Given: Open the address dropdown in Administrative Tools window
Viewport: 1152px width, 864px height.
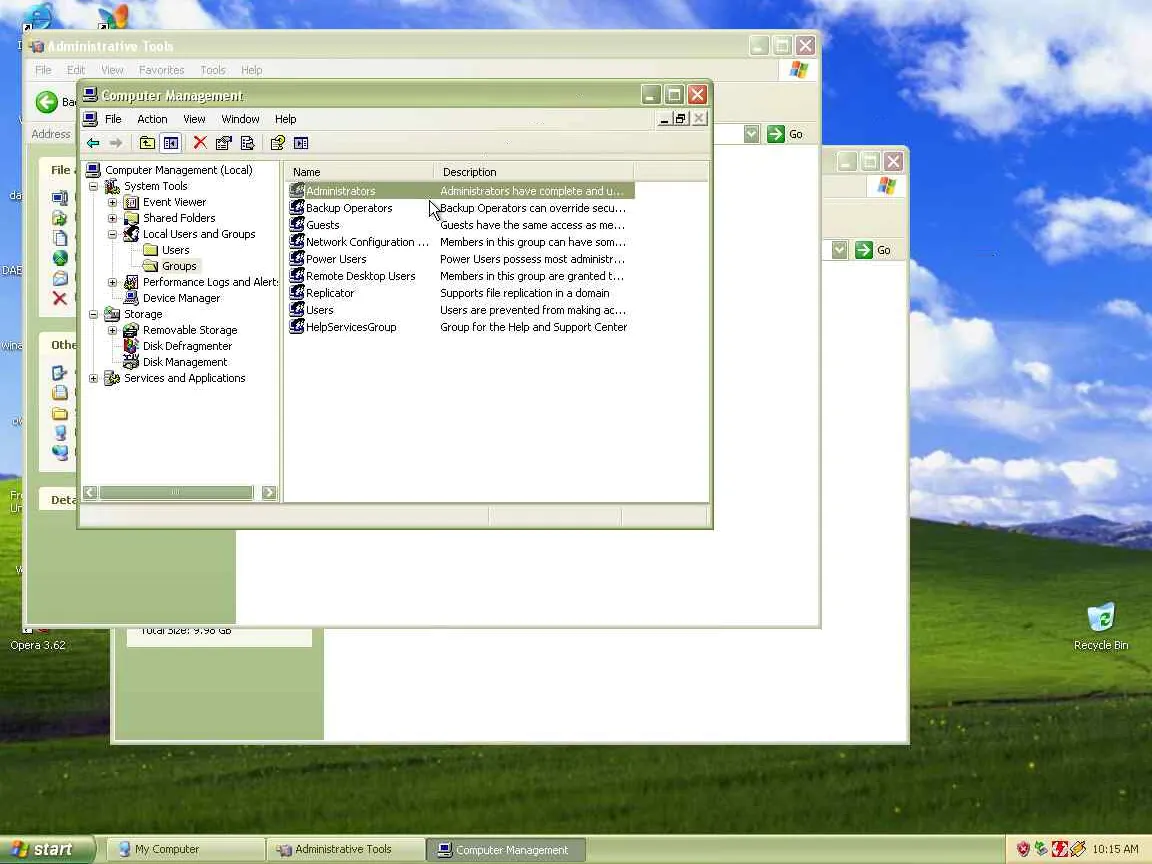Looking at the screenshot, I should pyautogui.click(x=751, y=134).
